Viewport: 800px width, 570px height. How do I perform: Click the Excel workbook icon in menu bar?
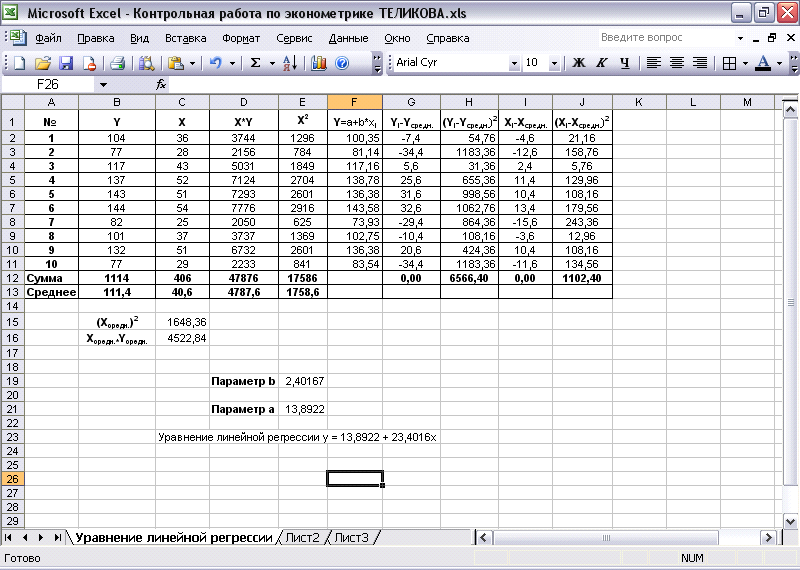point(18,37)
